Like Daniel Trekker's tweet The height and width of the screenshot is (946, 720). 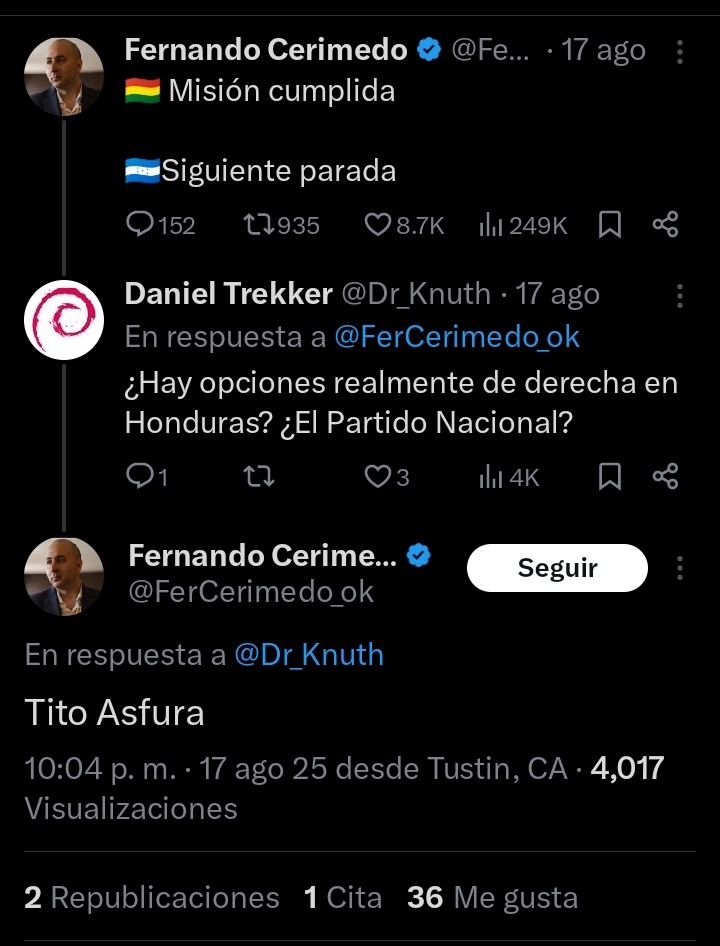coord(377,477)
